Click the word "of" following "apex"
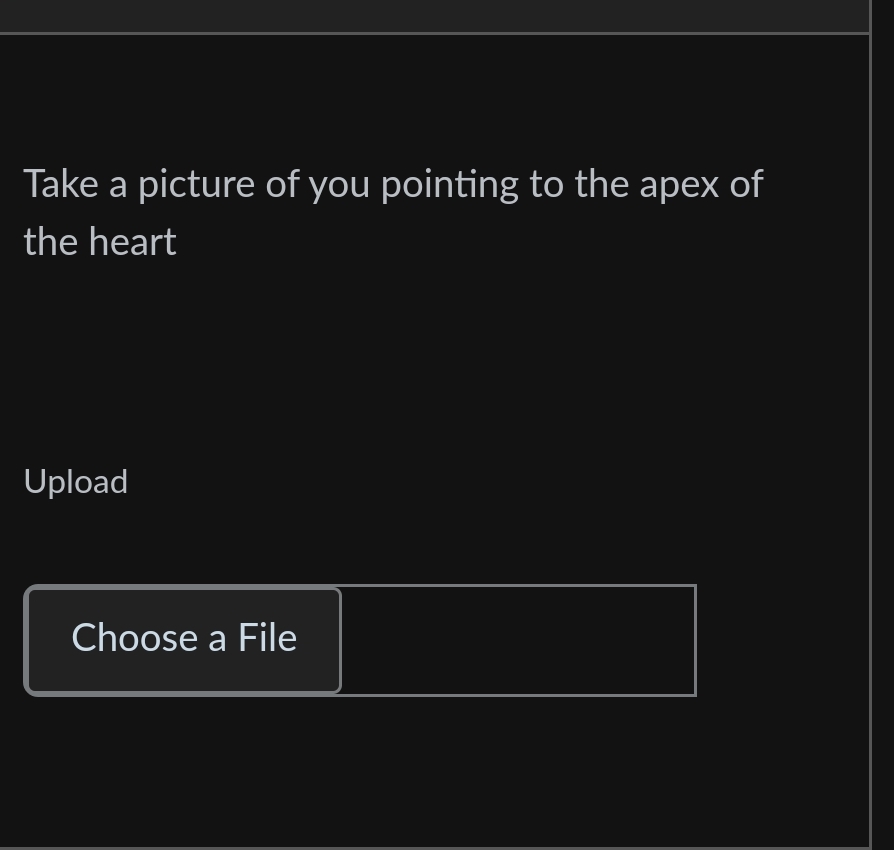The image size is (894, 850). 746,185
